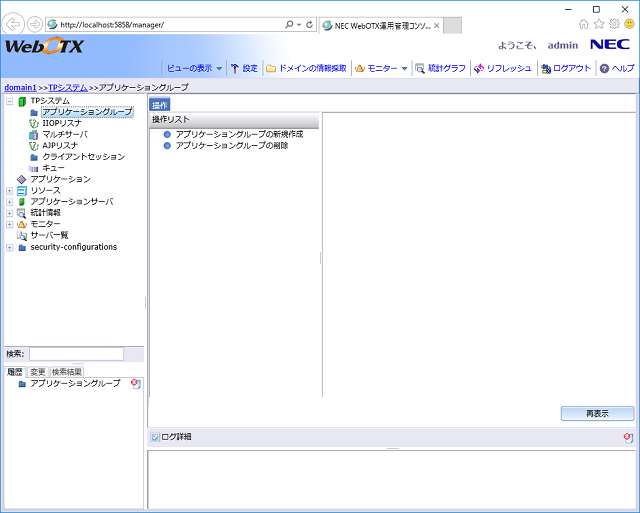Select the マルチサーバ tree node icon
Image resolution: width=640 pixels, height=513 pixels.
click(34, 134)
